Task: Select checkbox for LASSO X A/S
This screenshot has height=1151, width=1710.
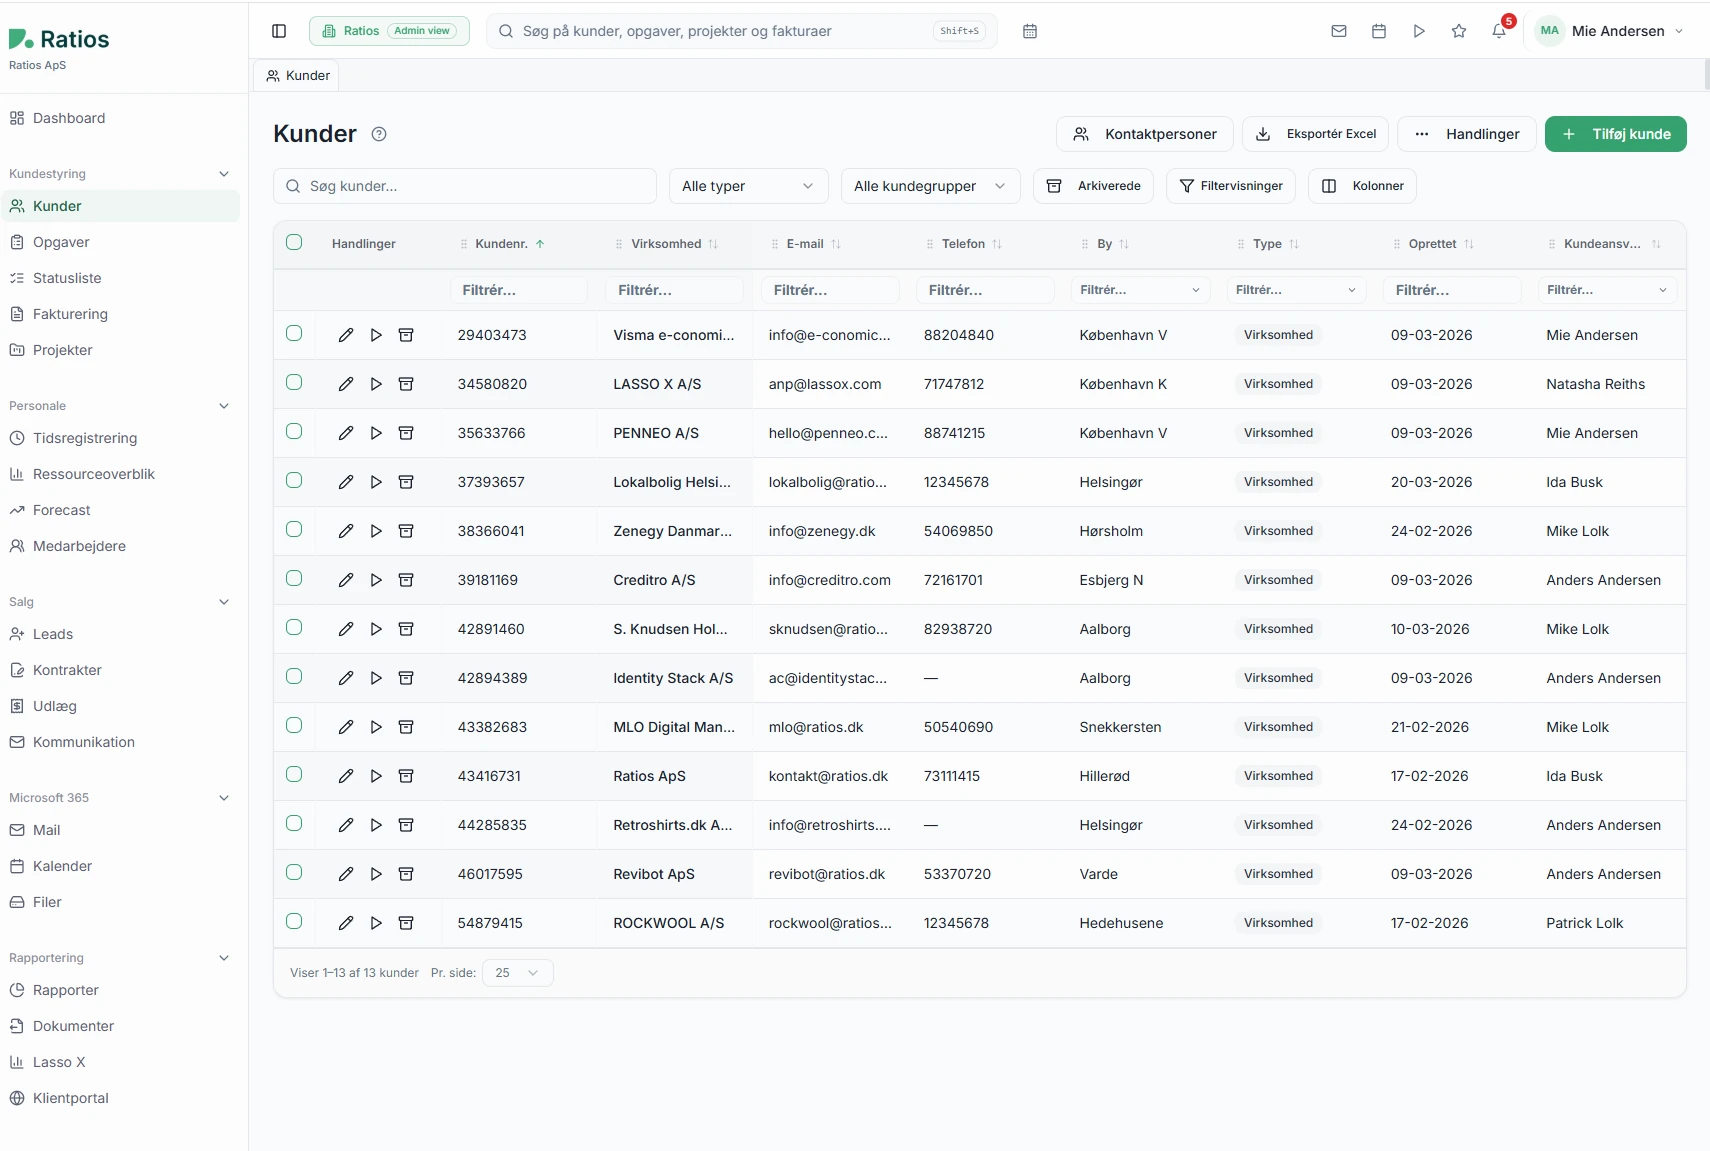Action: [294, 382]
